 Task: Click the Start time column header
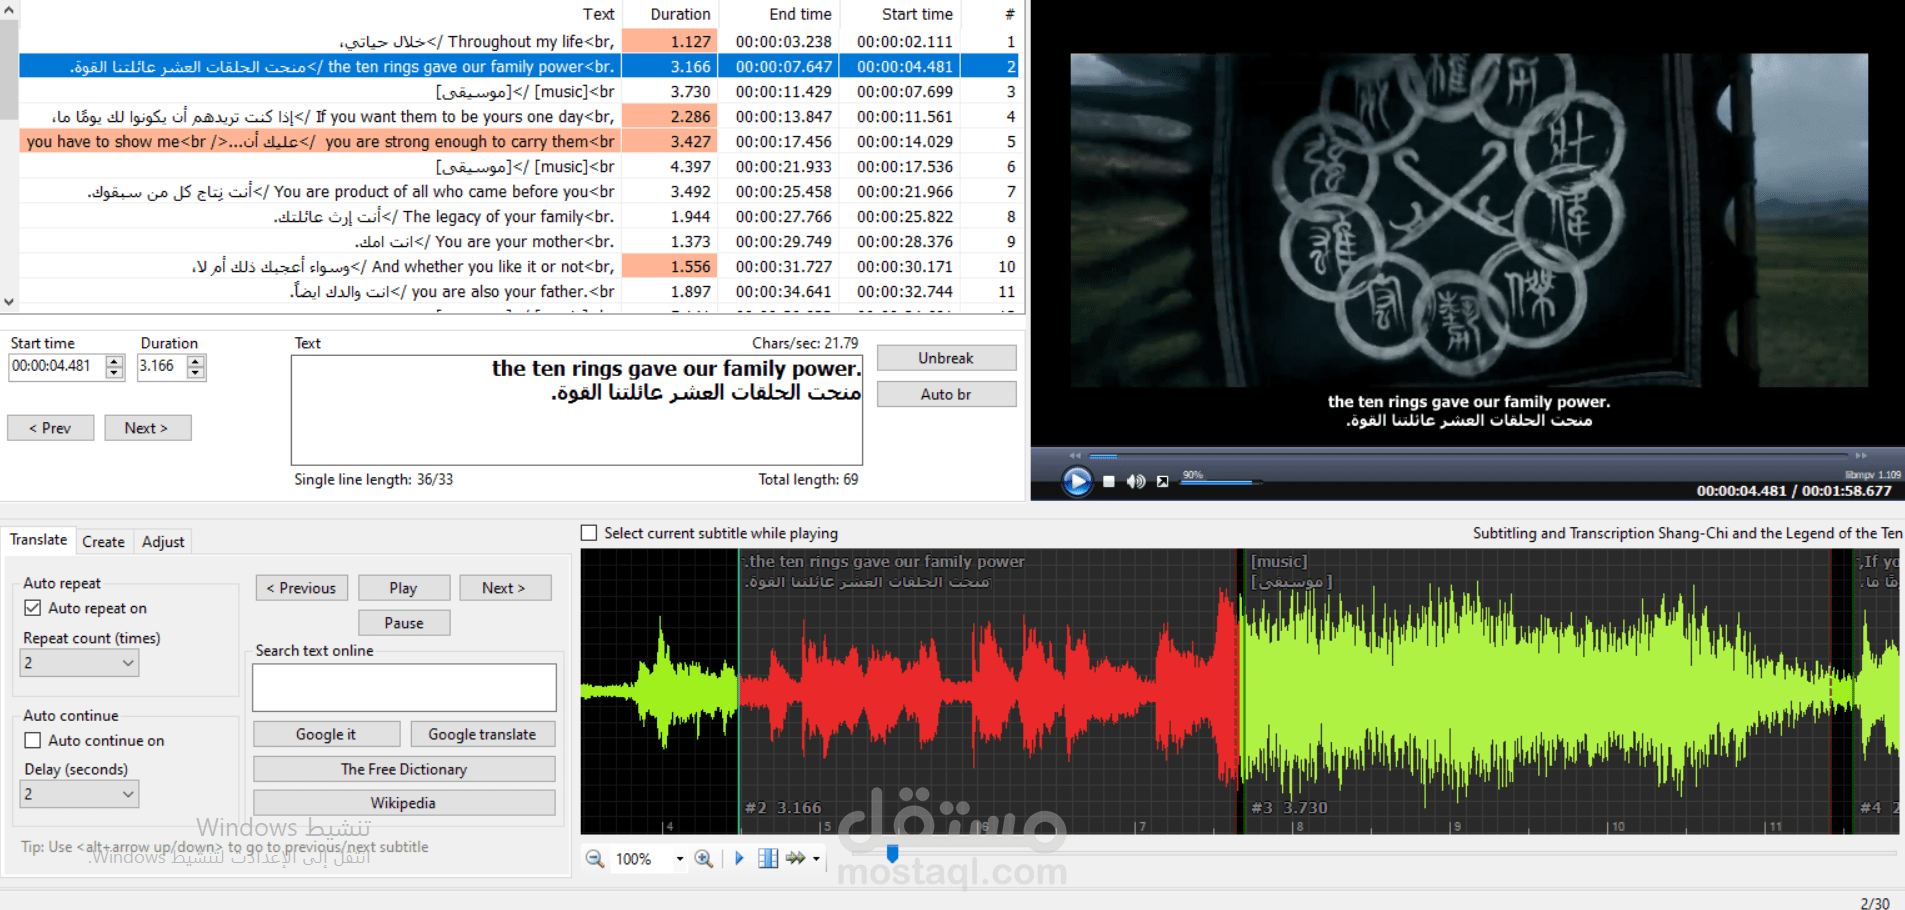[x=900, y=14]
